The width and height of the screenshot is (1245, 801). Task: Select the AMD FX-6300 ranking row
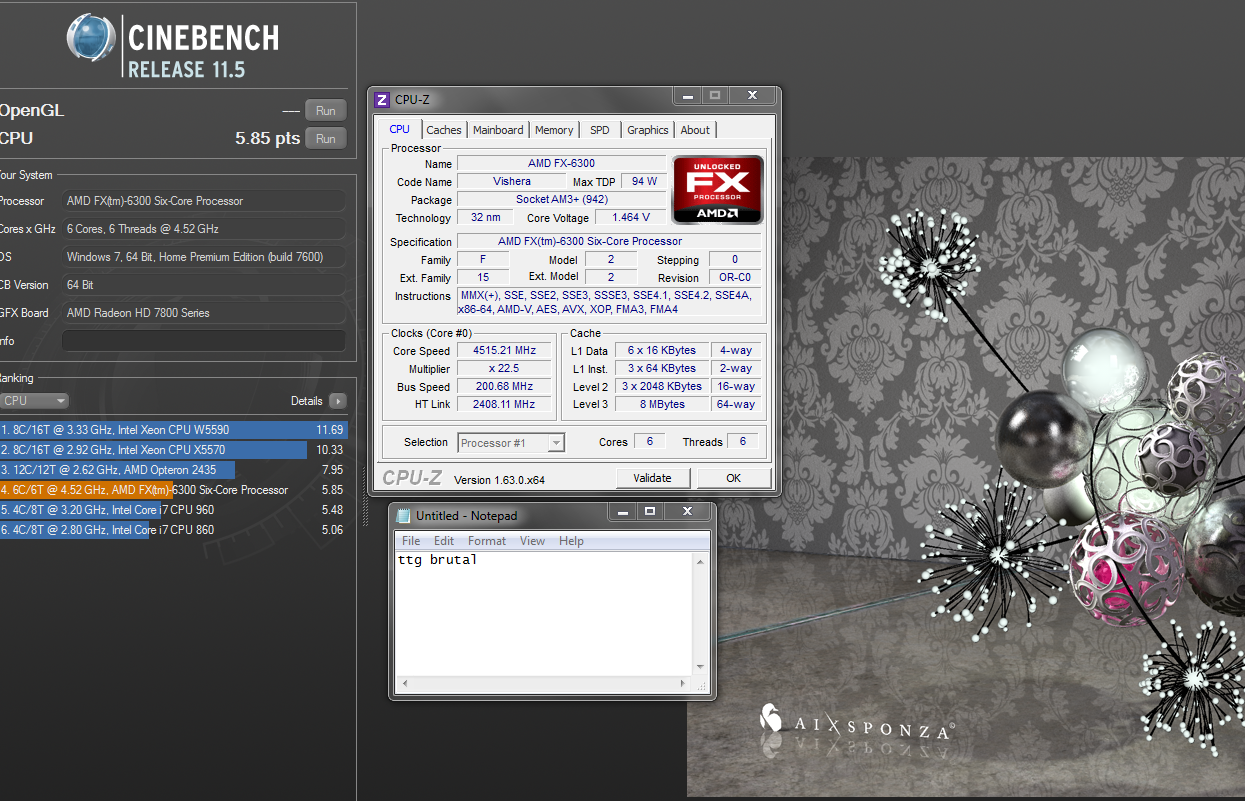coord(173,490)
